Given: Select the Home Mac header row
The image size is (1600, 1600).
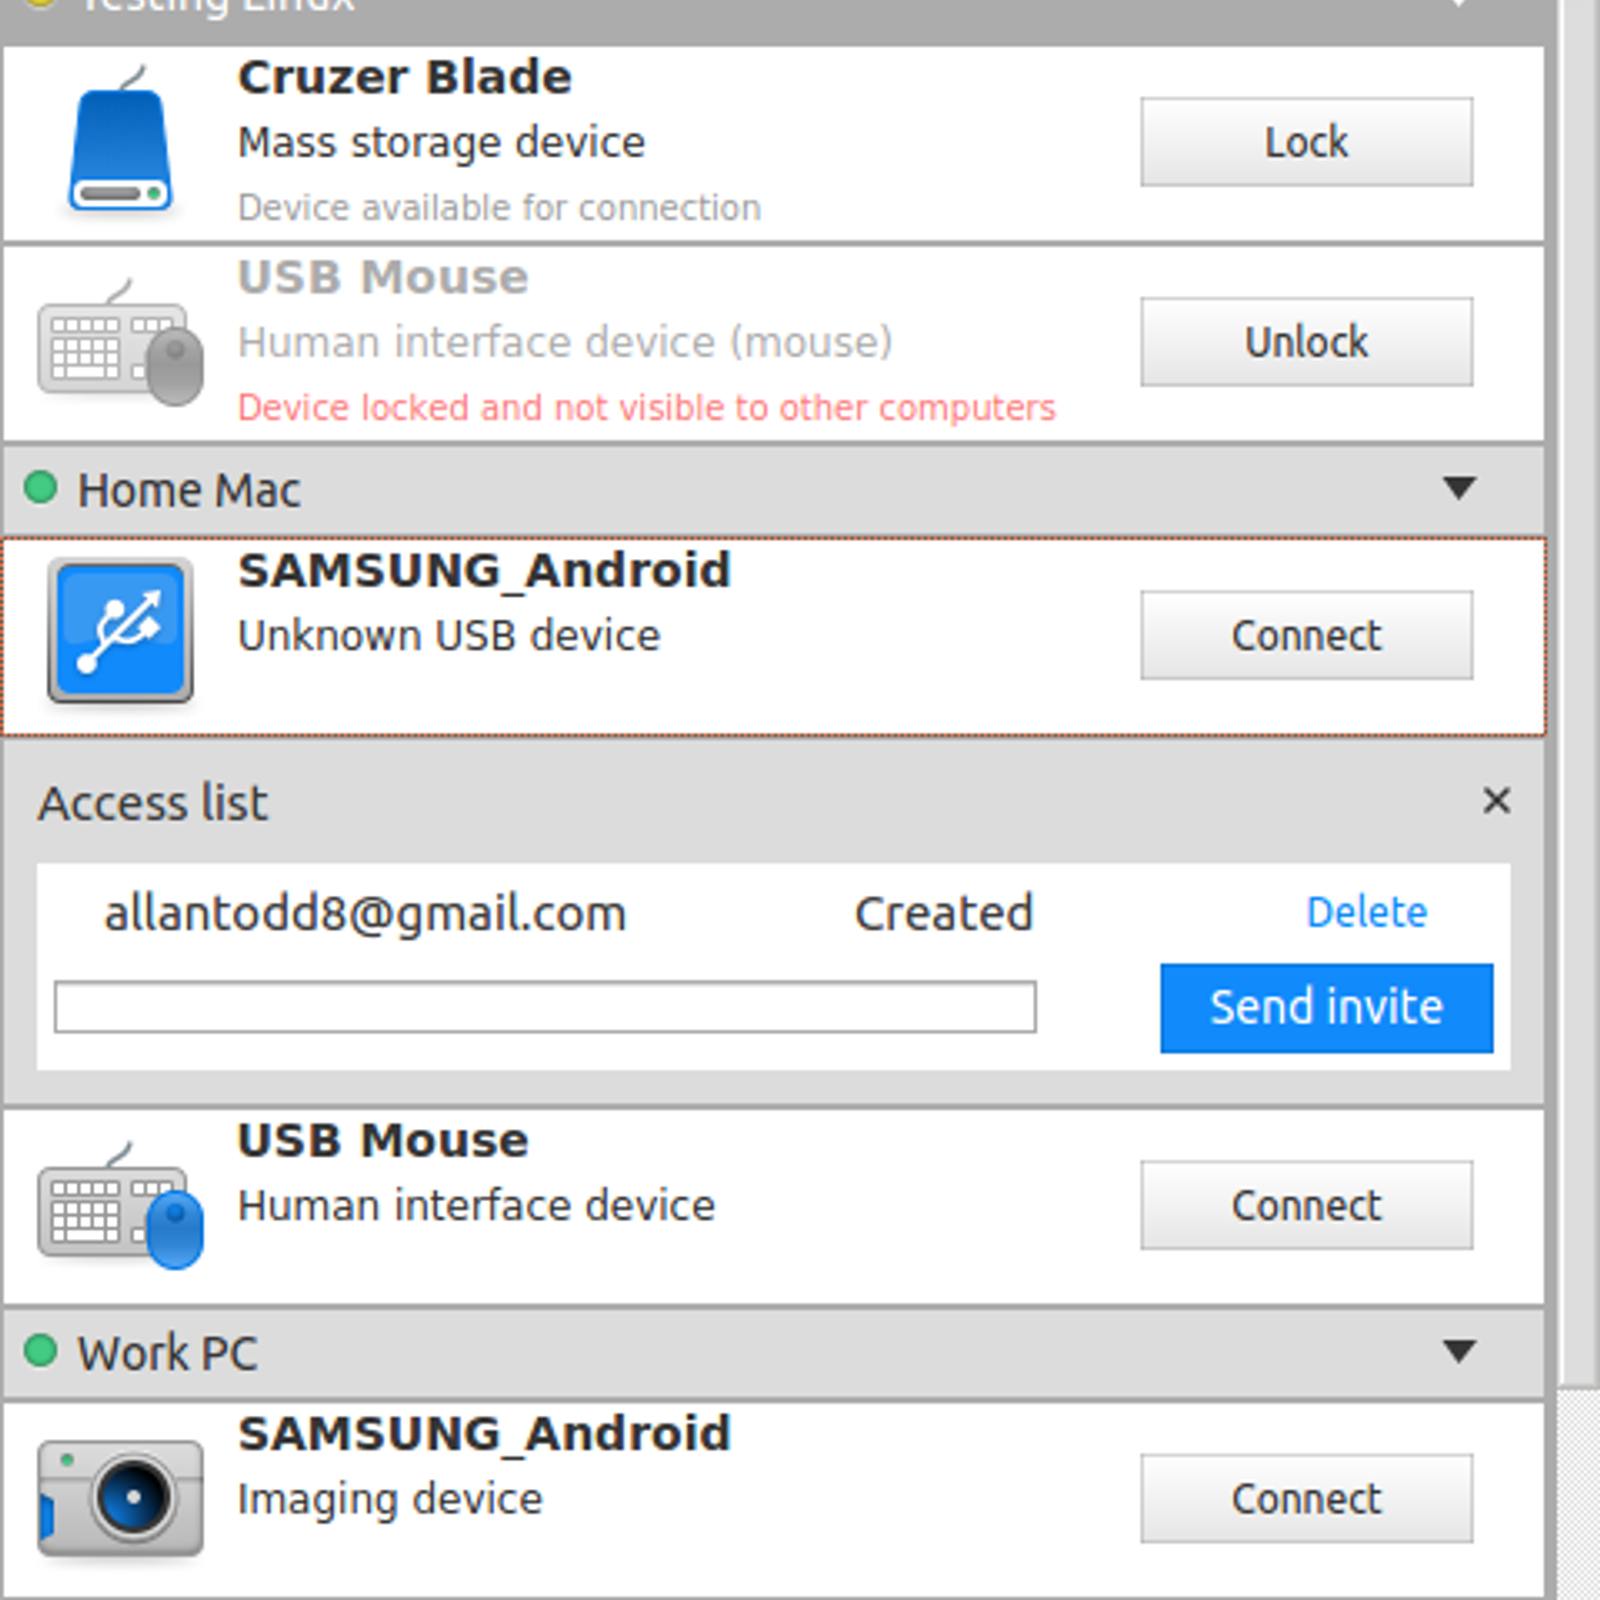Looking at the screenshot, I should tap(700, 490).
